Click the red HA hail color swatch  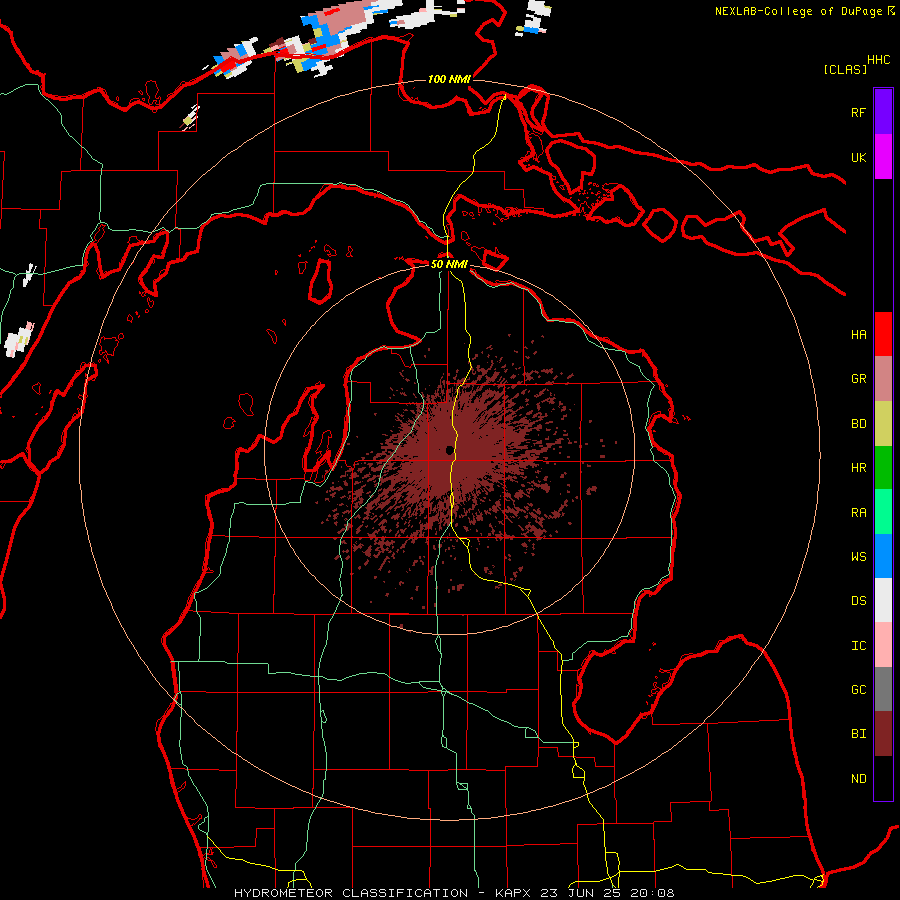[x=883, y=334]
